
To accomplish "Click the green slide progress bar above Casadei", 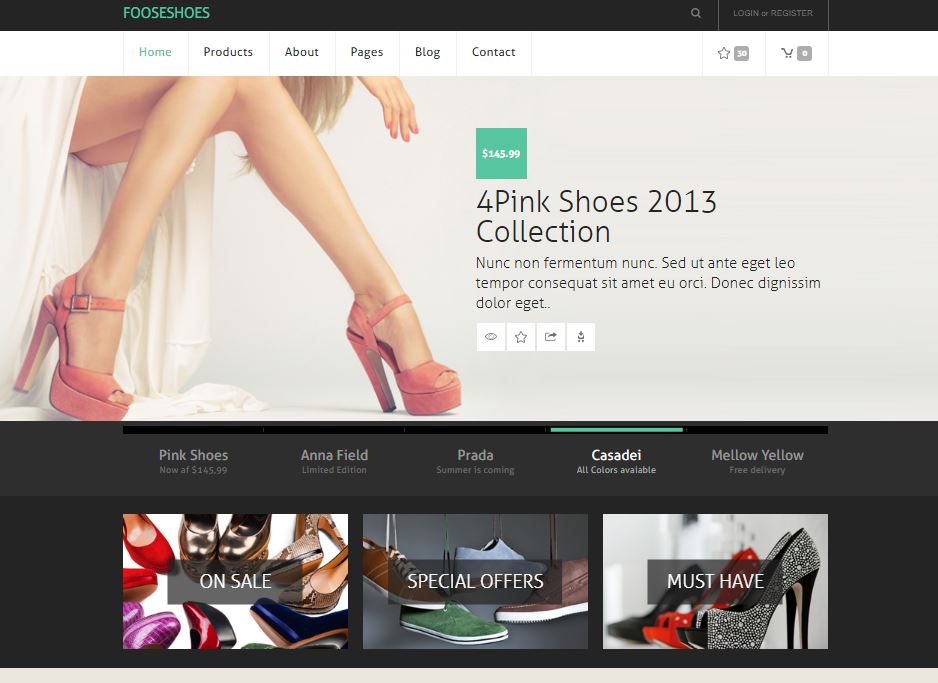I will pos(616,429).
